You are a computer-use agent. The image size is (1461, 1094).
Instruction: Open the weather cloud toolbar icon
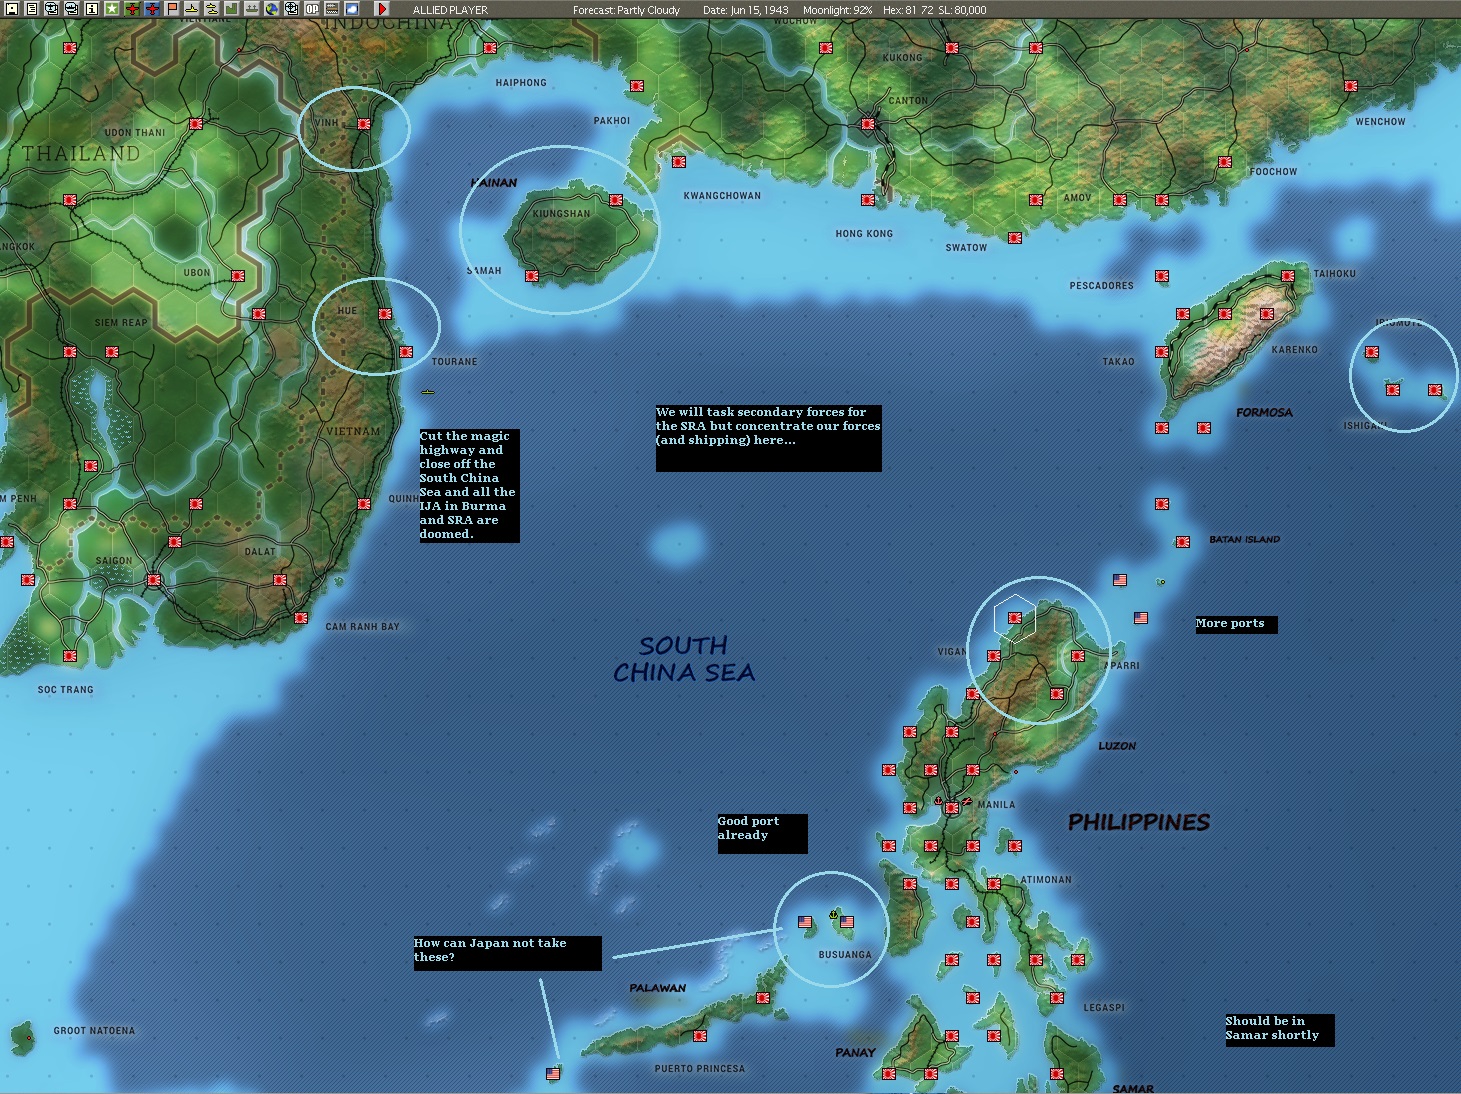(x=352, y=9)
